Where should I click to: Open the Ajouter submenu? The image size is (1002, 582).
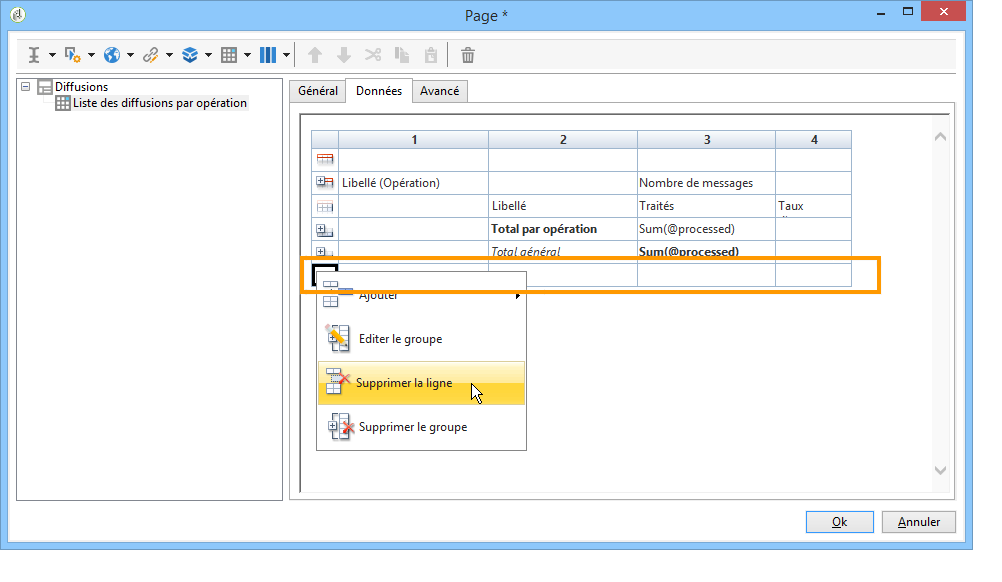[x=422, y=295]
